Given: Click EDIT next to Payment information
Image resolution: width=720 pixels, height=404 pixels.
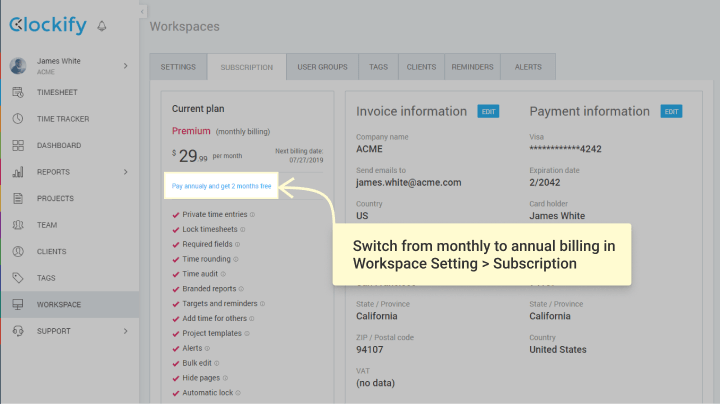Looking at the screenshot, I should [671, 112].
